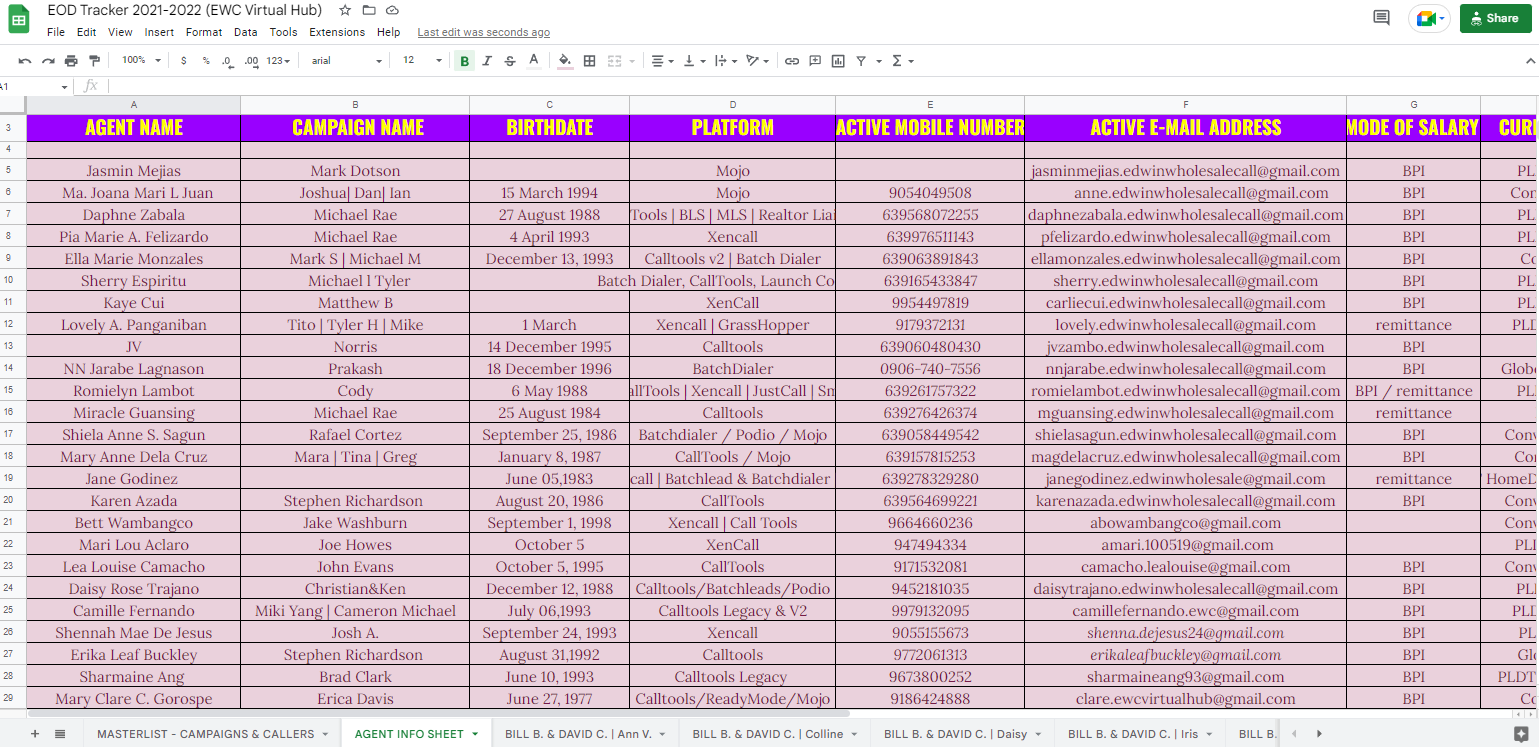Open the Insert menu
This screenshot has height=747, width=1539.
click(x=159, y=32)
